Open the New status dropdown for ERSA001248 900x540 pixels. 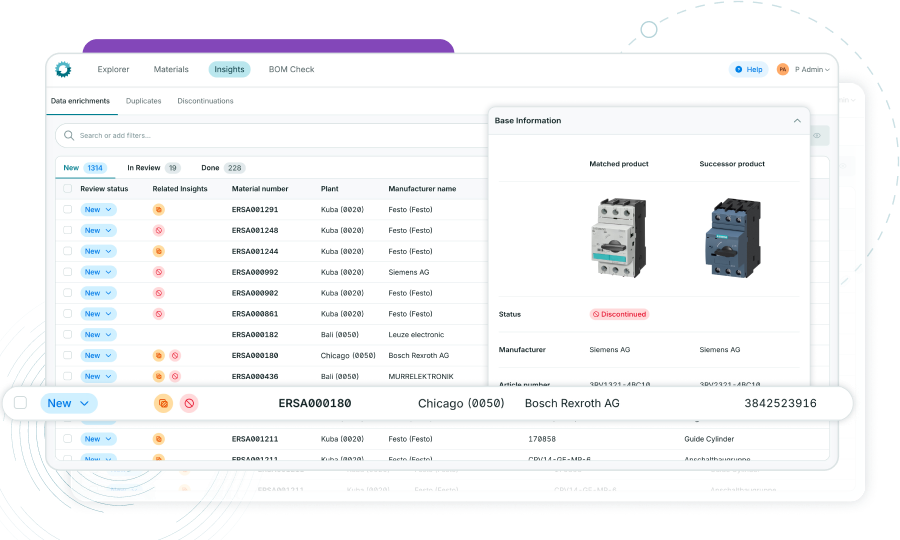(98, 230)
